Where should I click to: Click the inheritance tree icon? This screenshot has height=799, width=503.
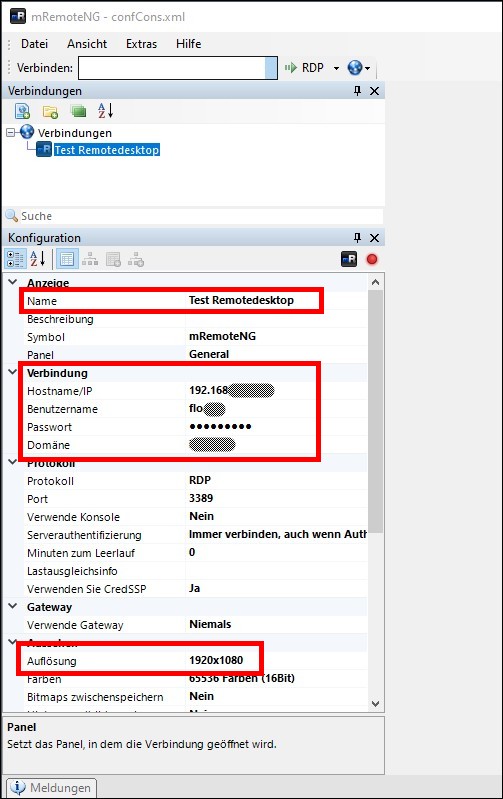(x=90, y=259)
